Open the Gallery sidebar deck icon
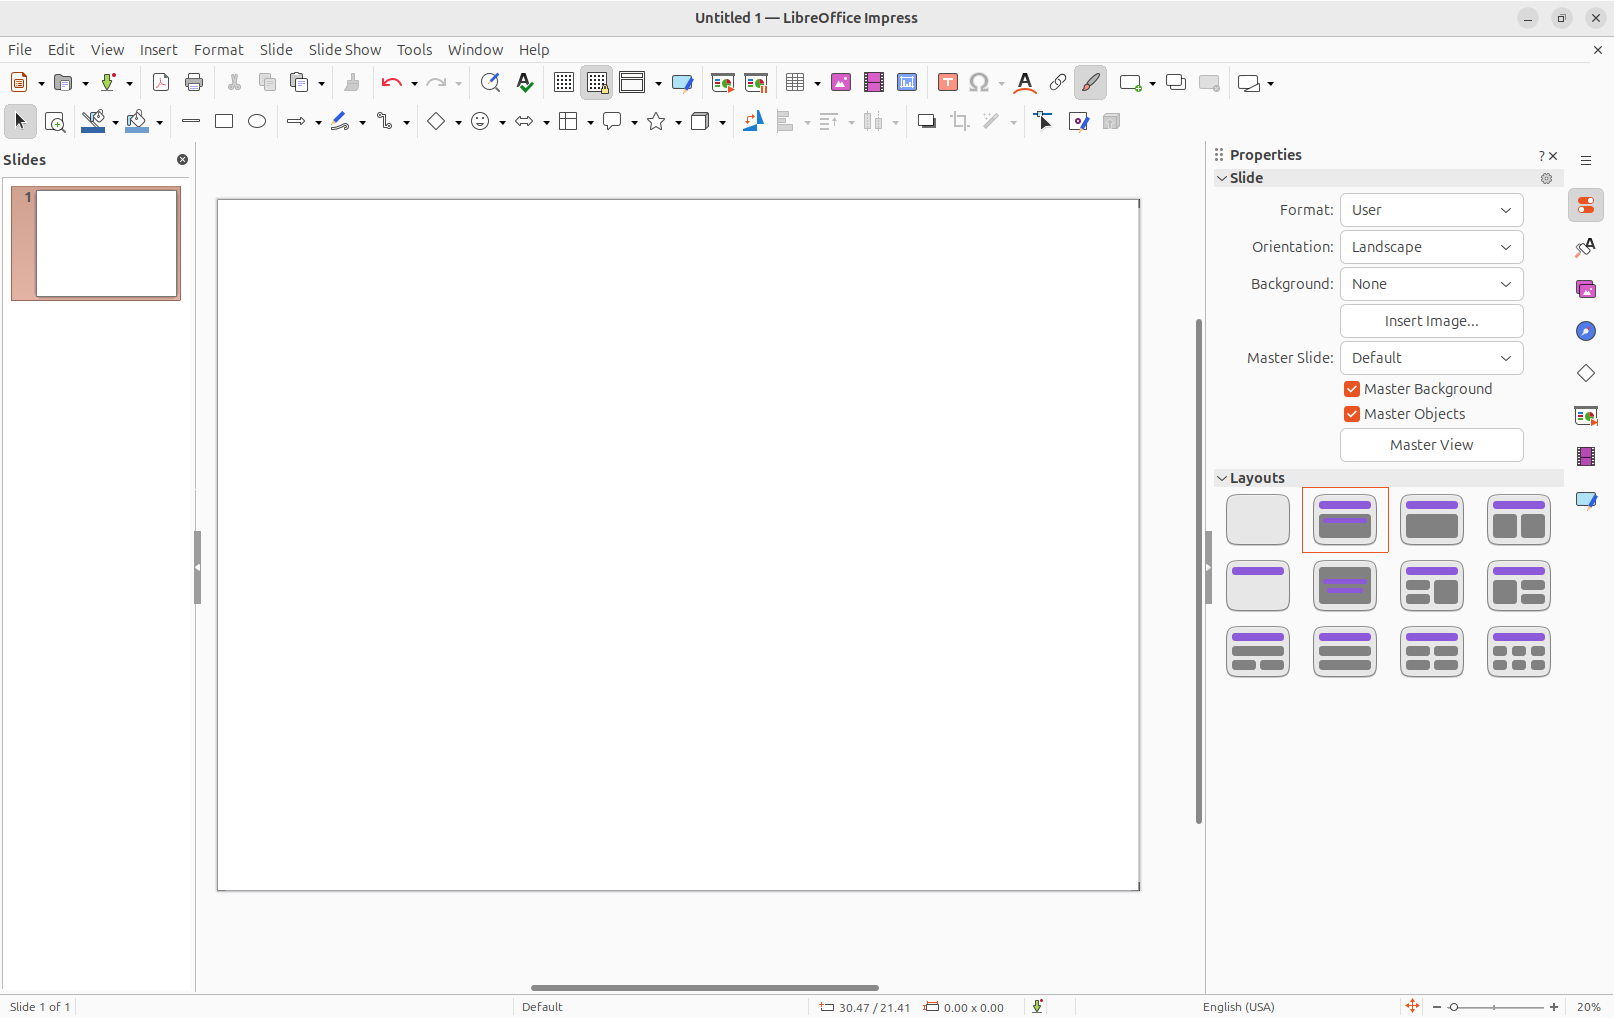Image resolution: width=1614 pixels, height=1018 pixels. click(x=1586, y=289)
